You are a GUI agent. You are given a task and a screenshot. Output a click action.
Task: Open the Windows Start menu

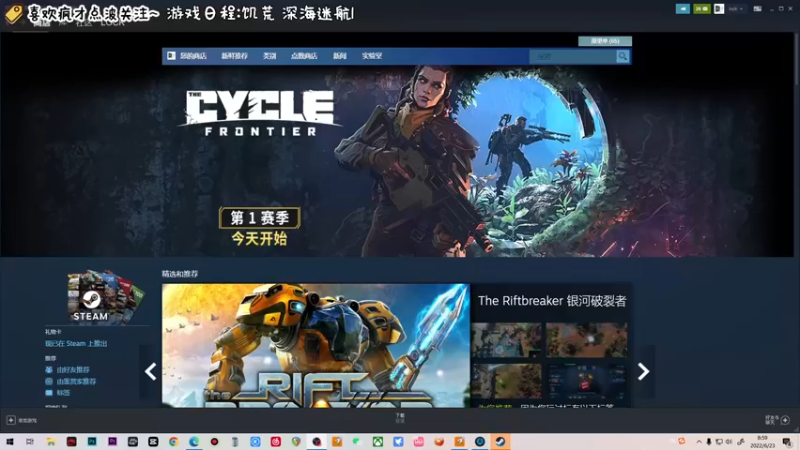click(9, 442)
